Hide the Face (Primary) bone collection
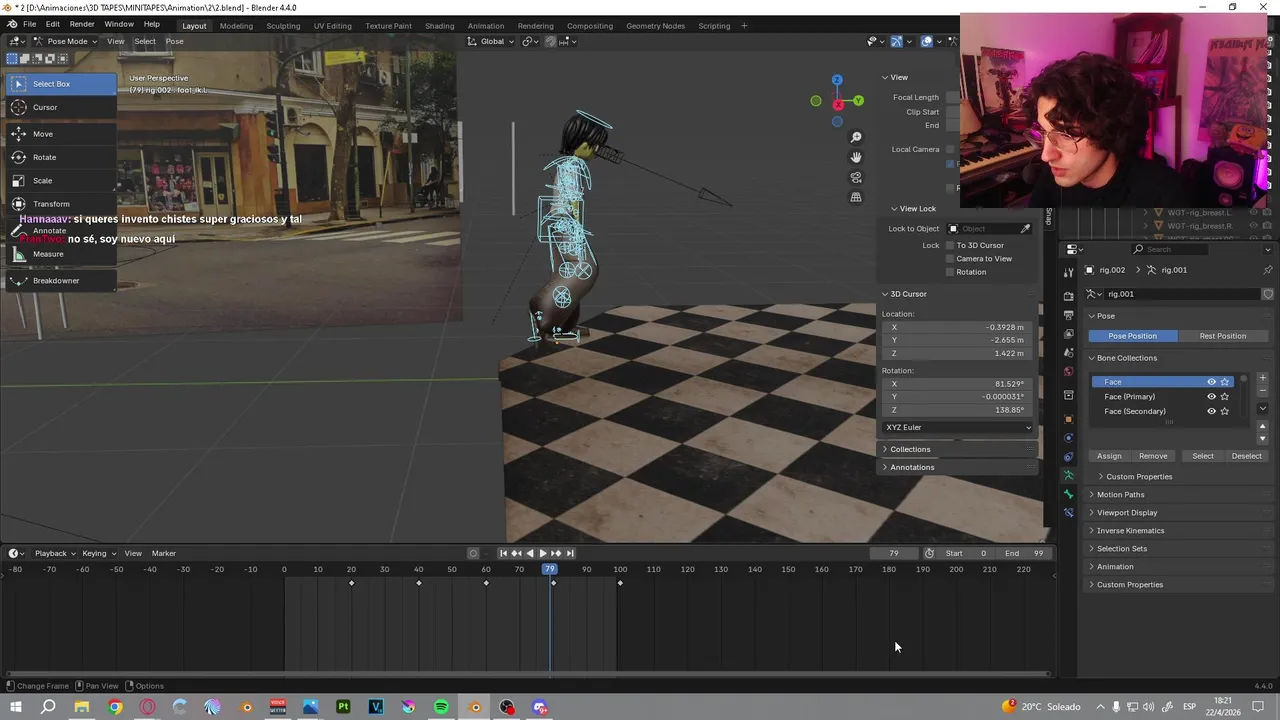The height and width of the screenshot is (720, 1280). click(1211, 397)
